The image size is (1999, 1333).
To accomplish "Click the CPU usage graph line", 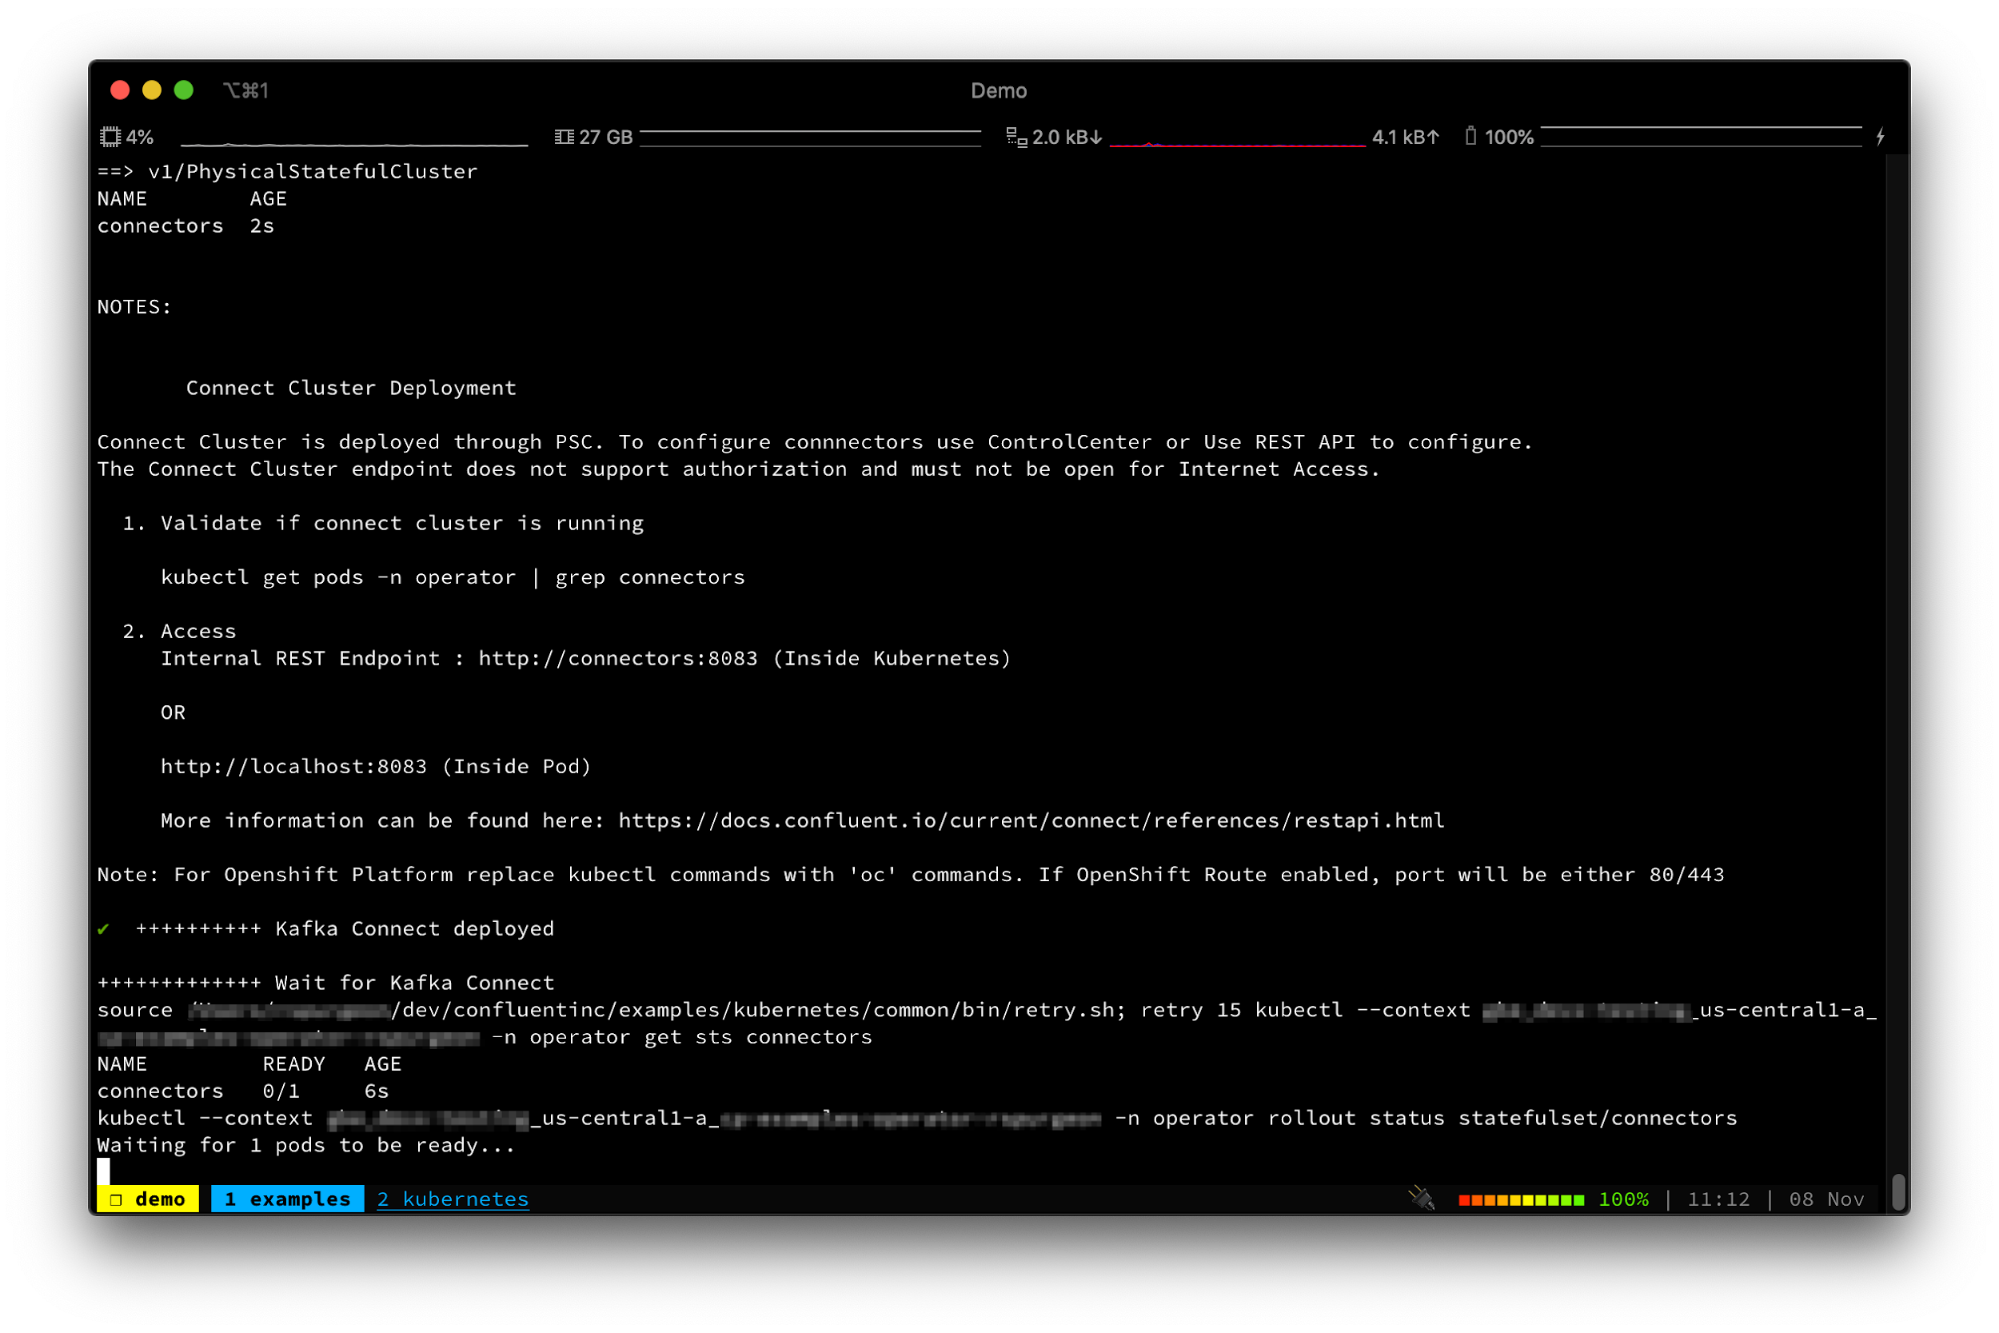I will pos(354,144).
